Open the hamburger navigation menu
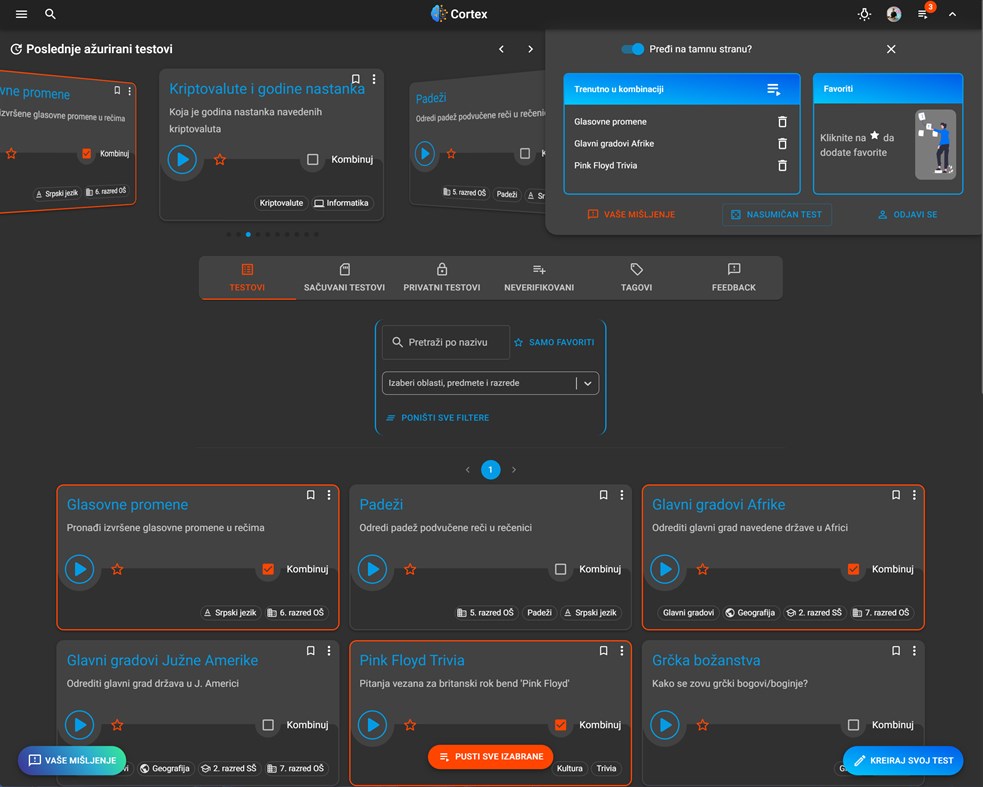983x787 pixels. pos(20,14)
